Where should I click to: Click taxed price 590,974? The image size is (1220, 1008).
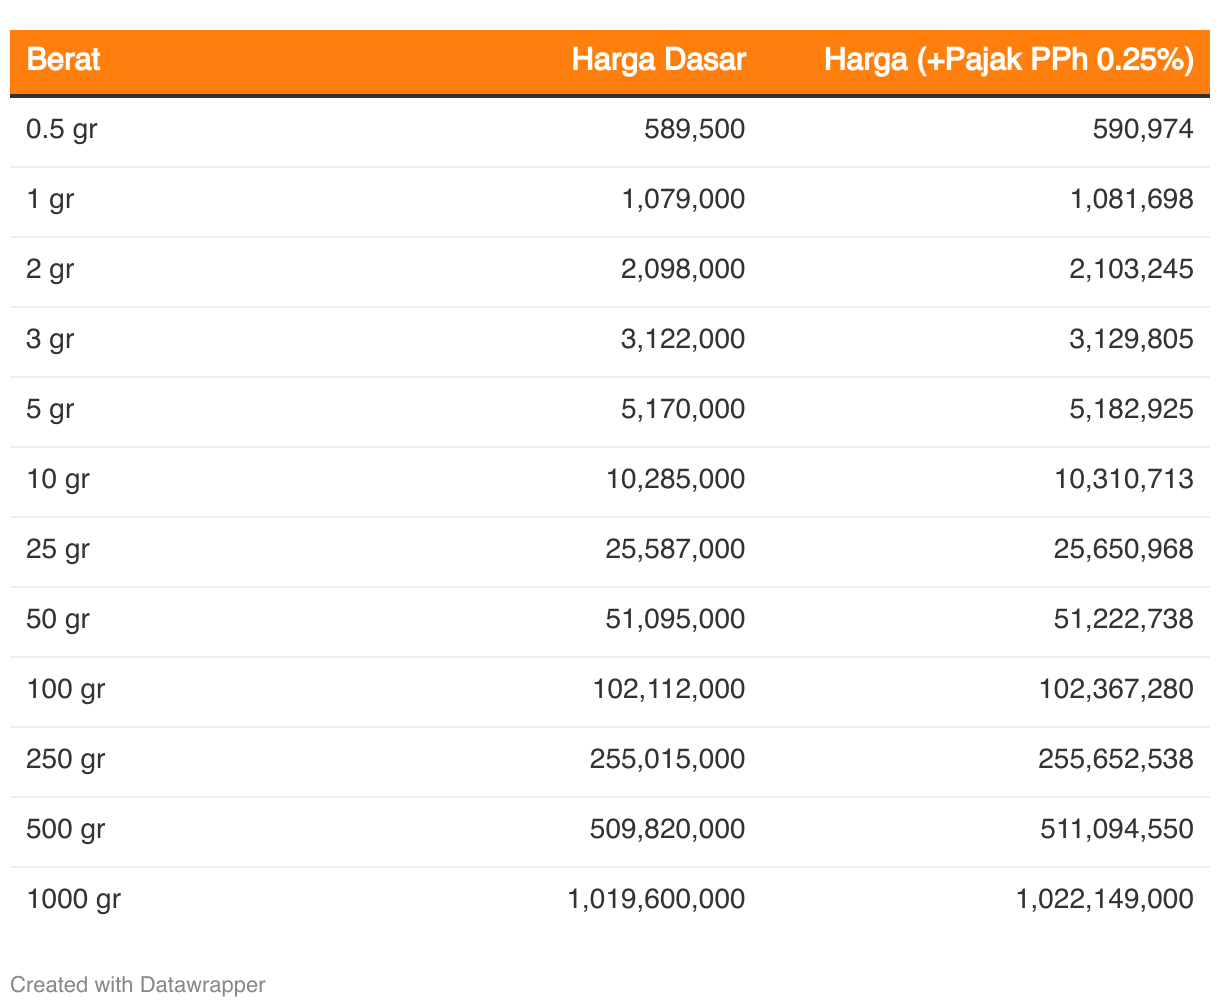[x=1143, y=129]
